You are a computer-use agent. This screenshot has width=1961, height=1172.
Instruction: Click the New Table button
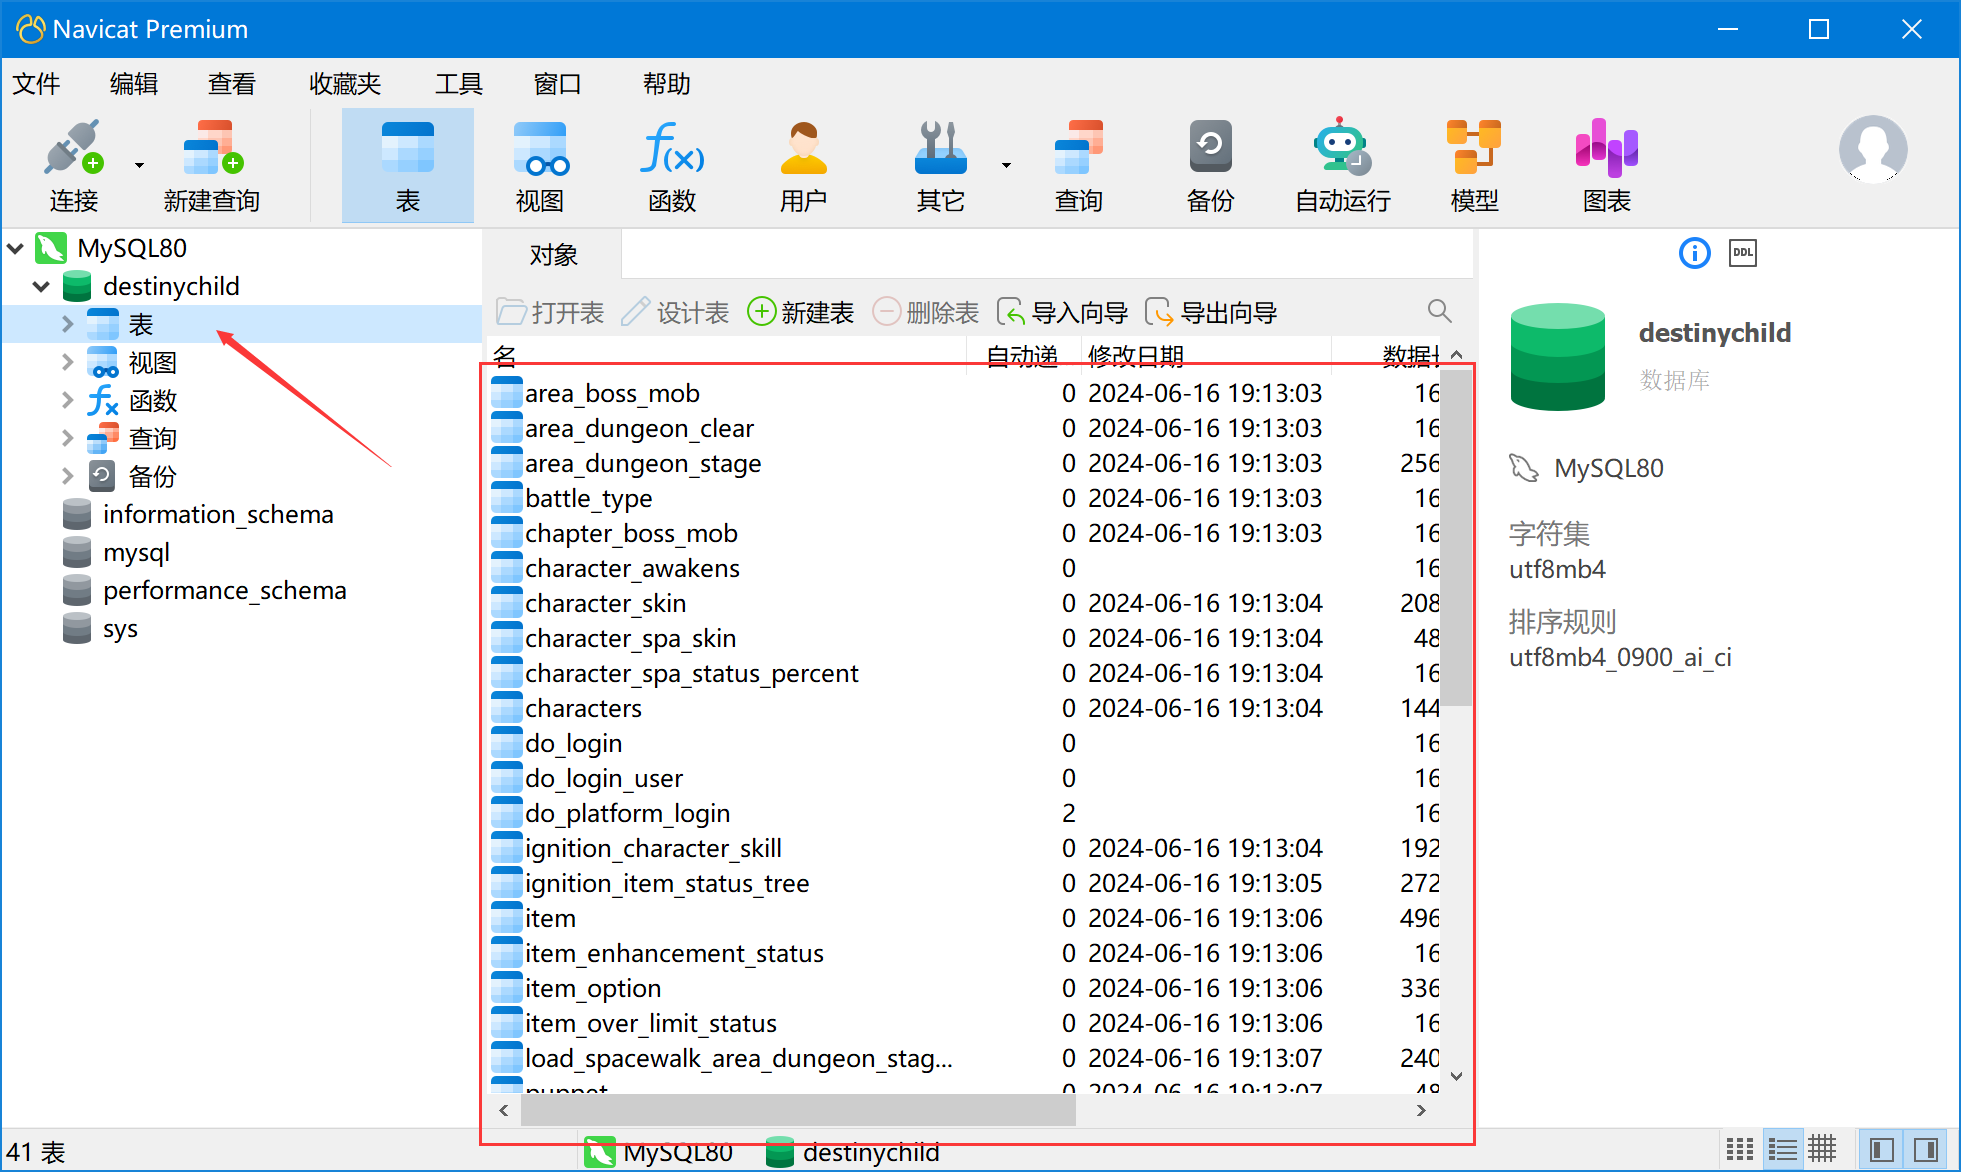pos(801,313)
